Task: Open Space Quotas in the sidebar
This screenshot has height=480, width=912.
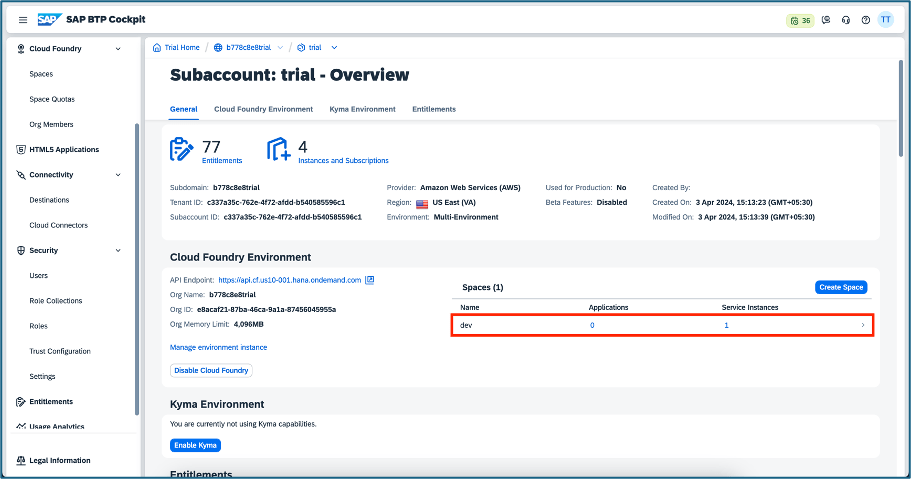Action: 52,99
